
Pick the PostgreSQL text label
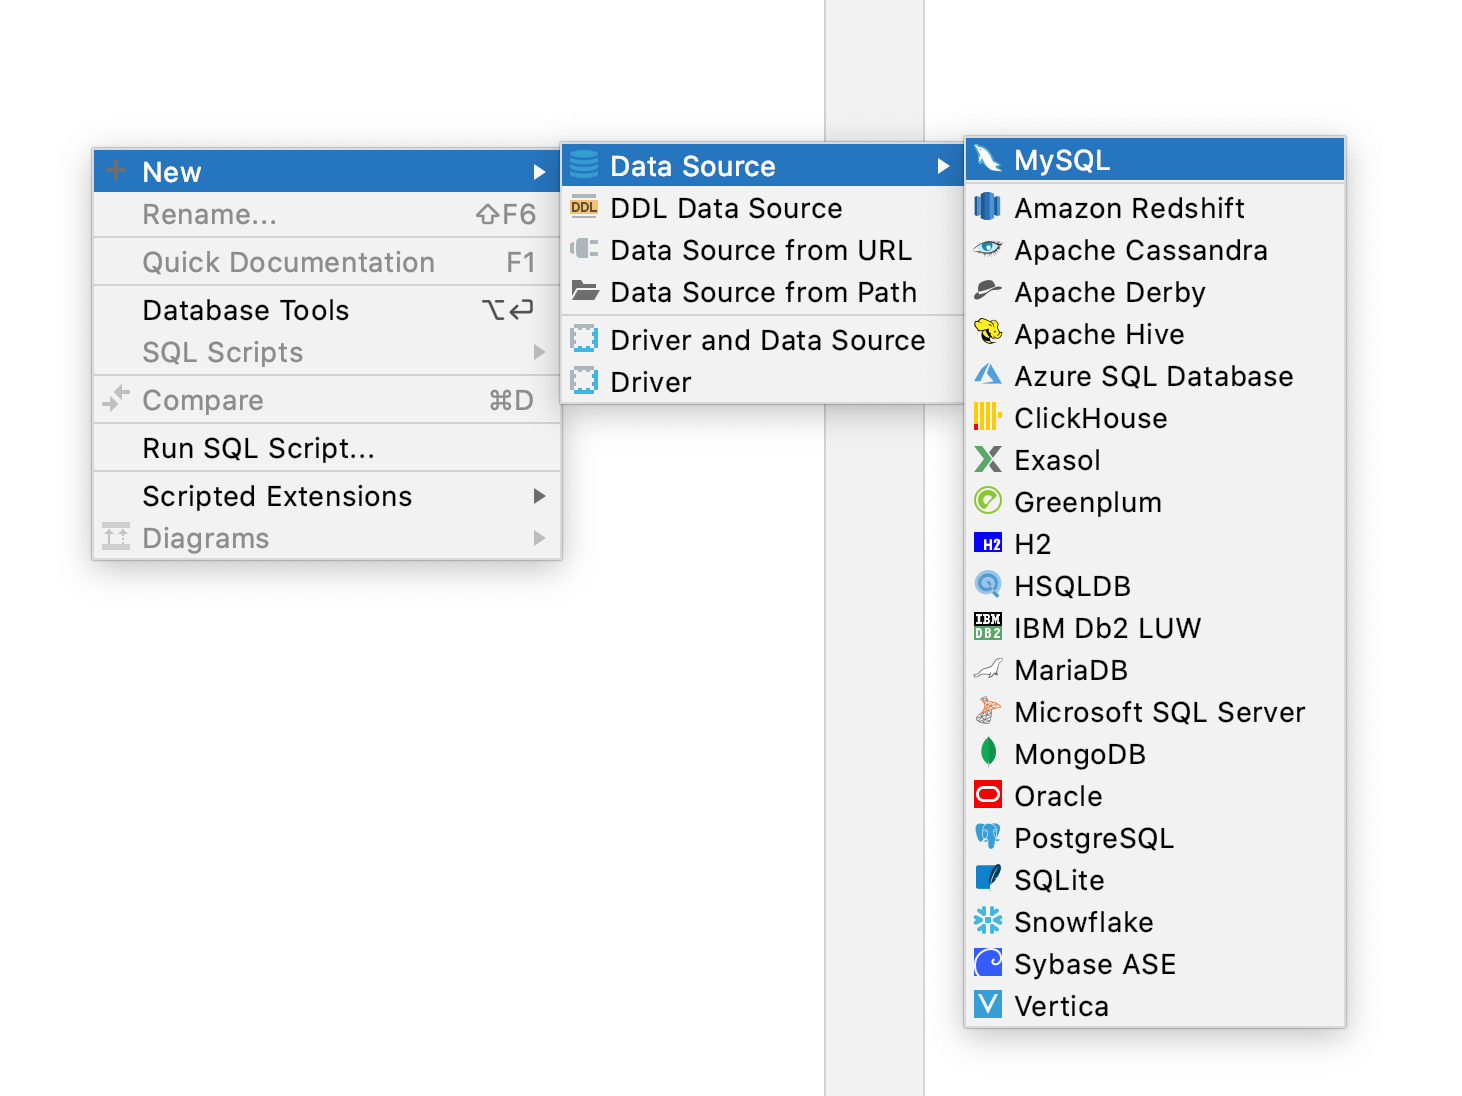(1094, 838)
